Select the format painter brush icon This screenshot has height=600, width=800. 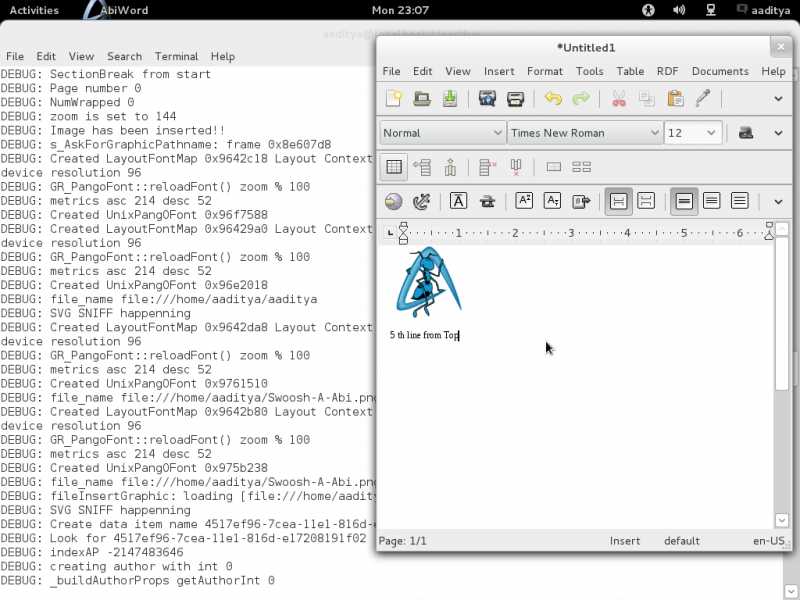703,99
